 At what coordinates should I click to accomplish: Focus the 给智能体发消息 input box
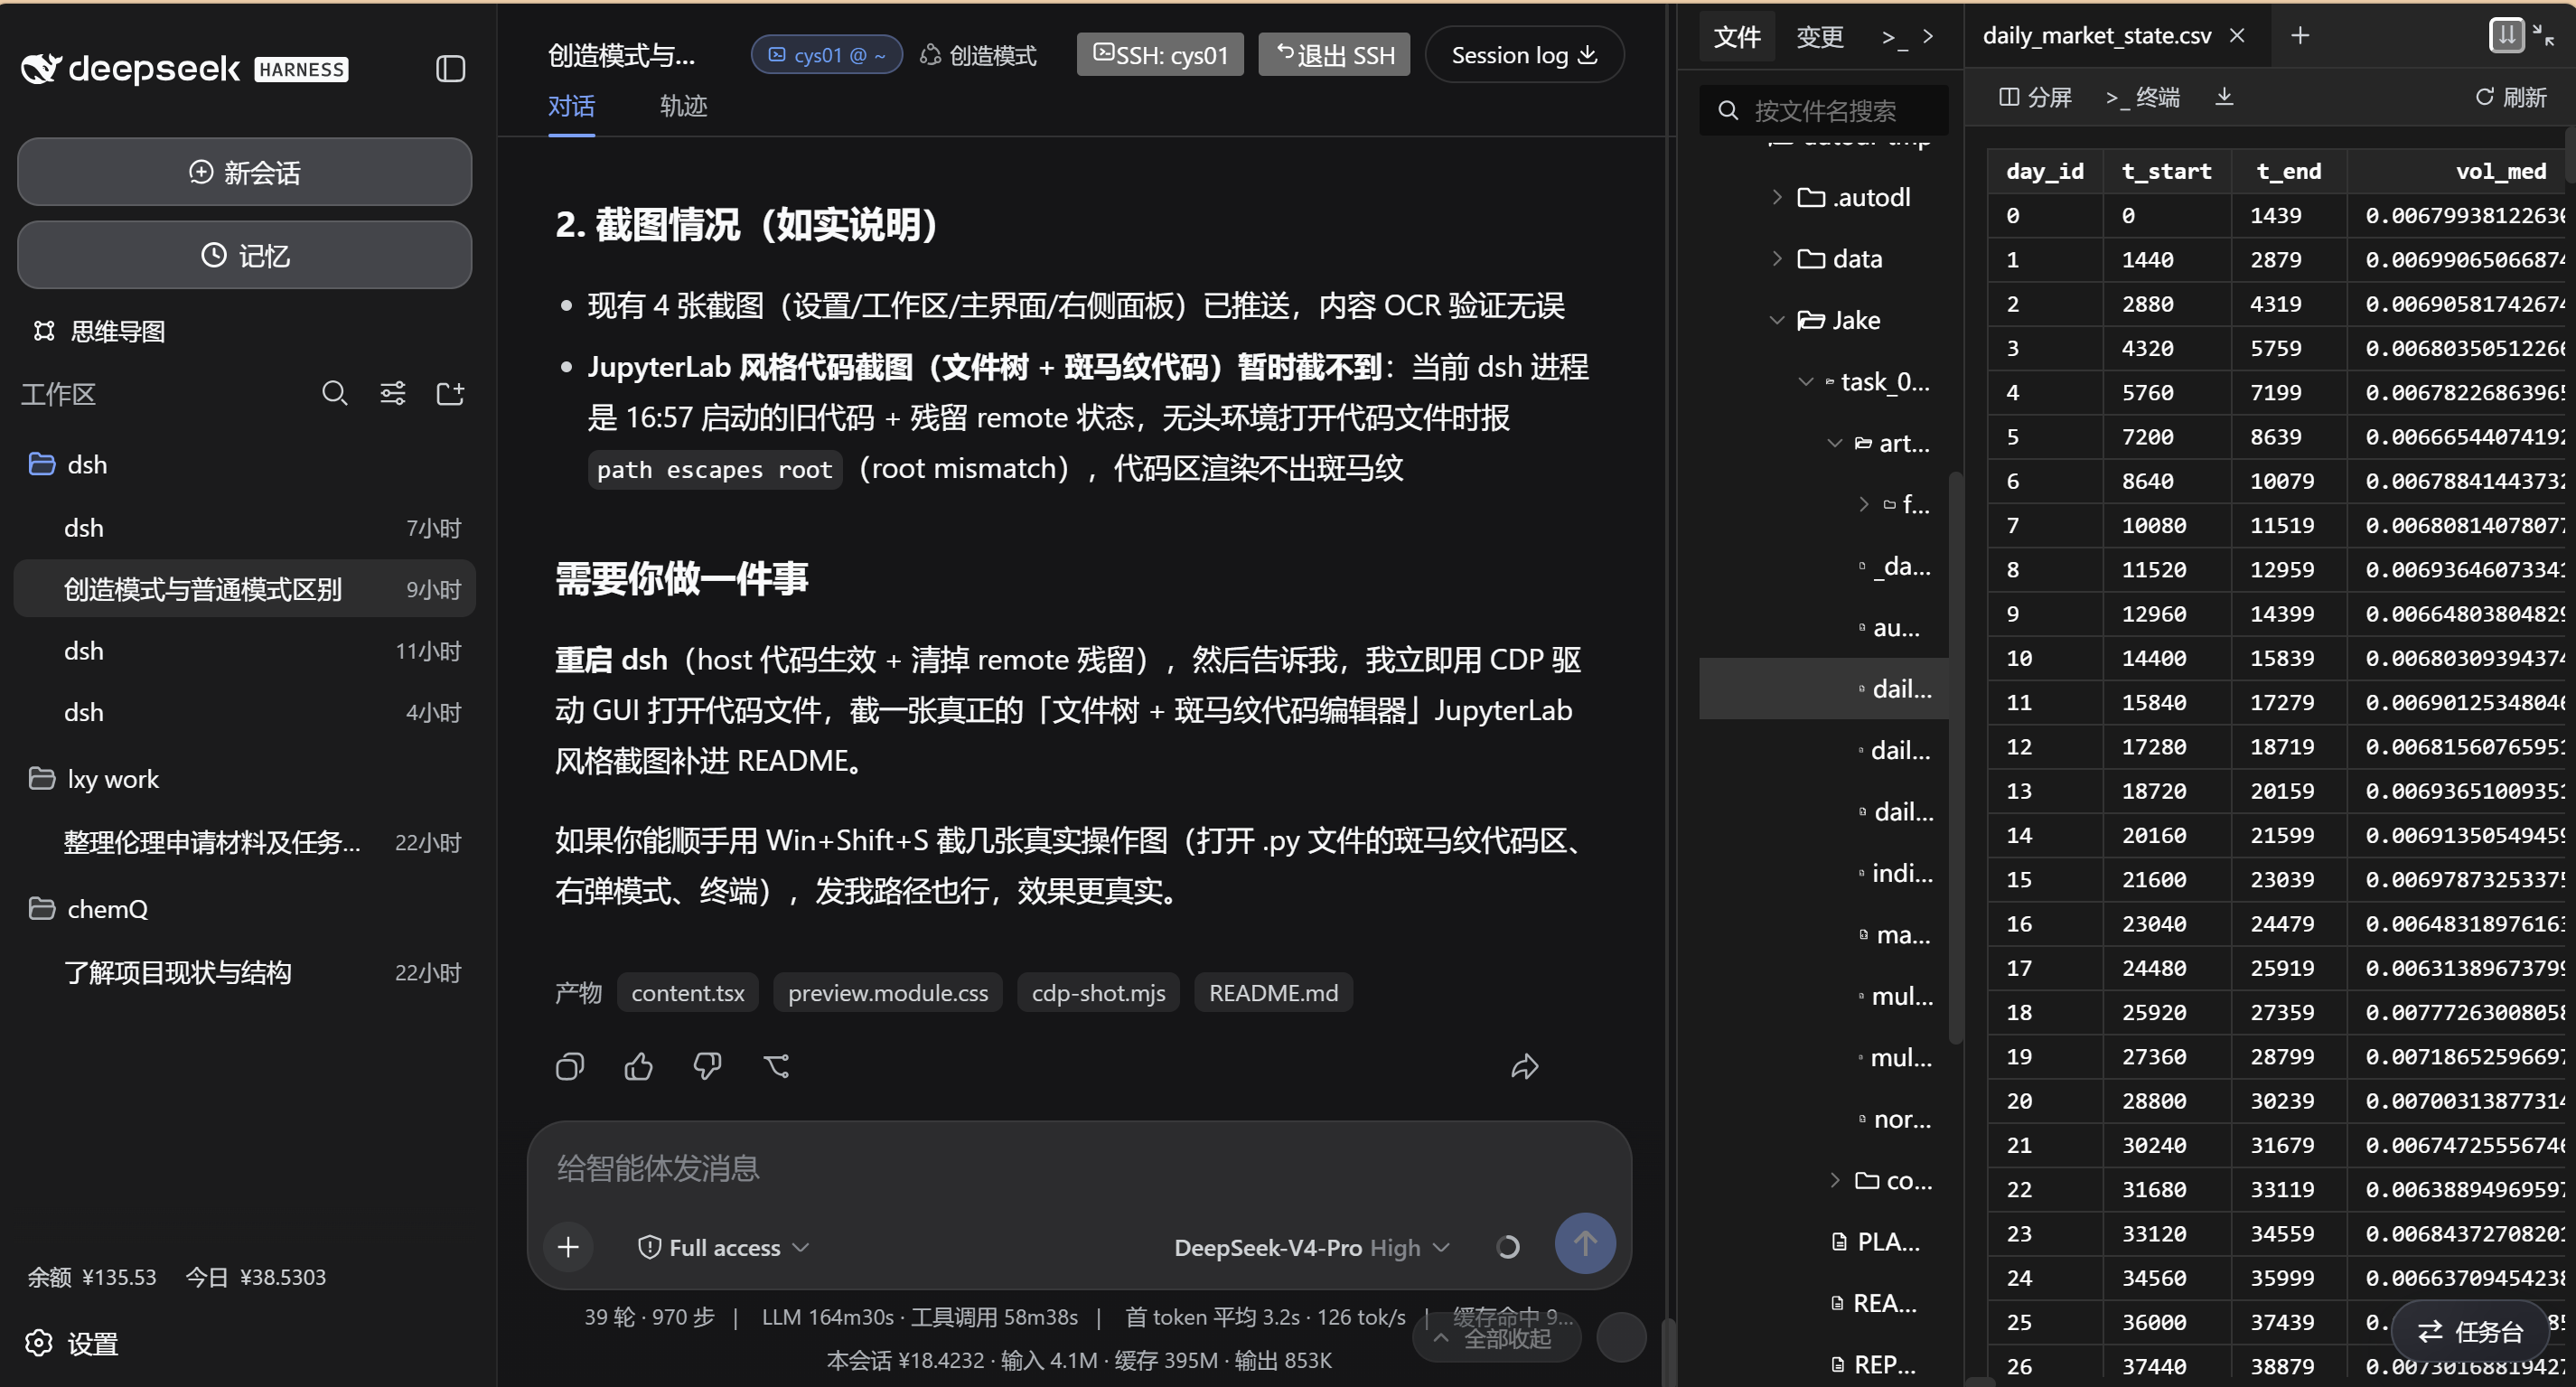[x=1078, y=1168]
